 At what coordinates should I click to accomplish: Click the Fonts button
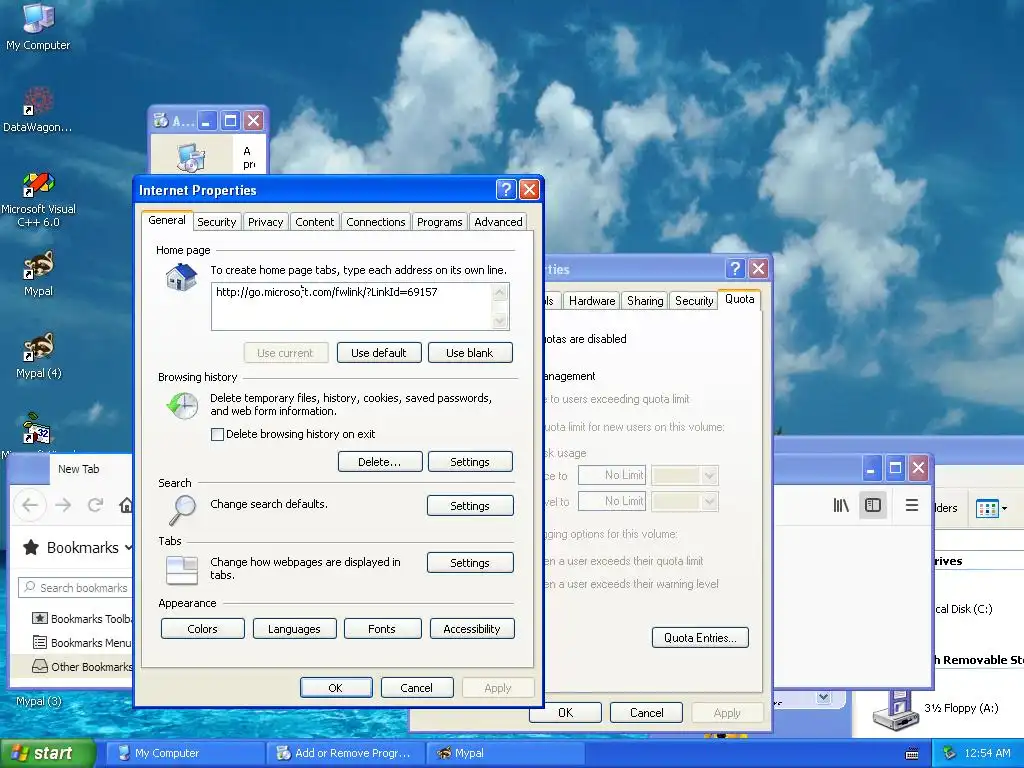pos(382,629)
